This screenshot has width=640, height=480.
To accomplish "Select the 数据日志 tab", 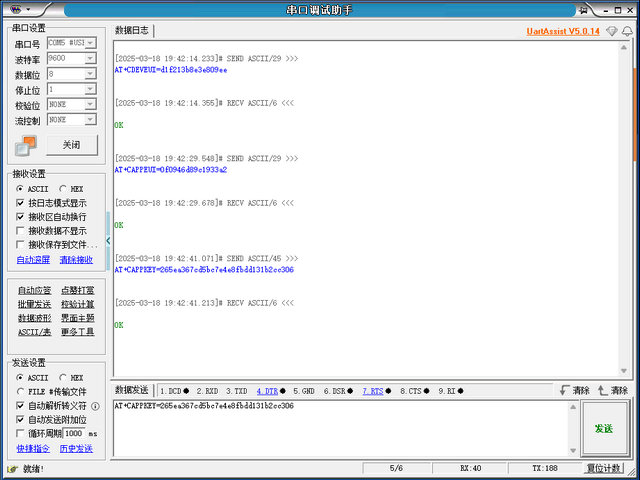I will coord(132,30).
